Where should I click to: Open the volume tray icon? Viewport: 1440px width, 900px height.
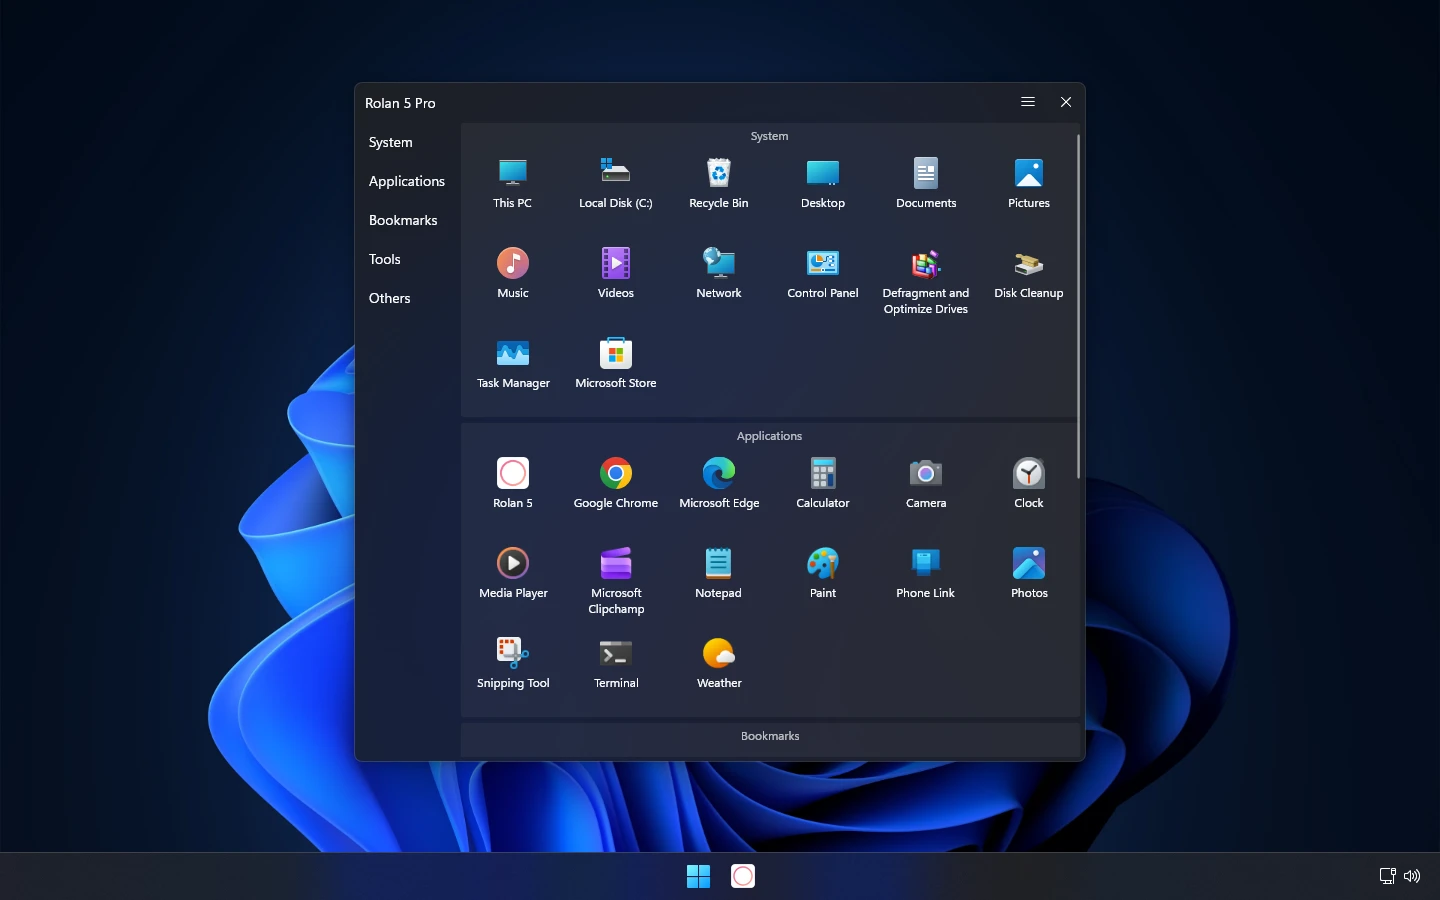click(x=1412, y=876)
